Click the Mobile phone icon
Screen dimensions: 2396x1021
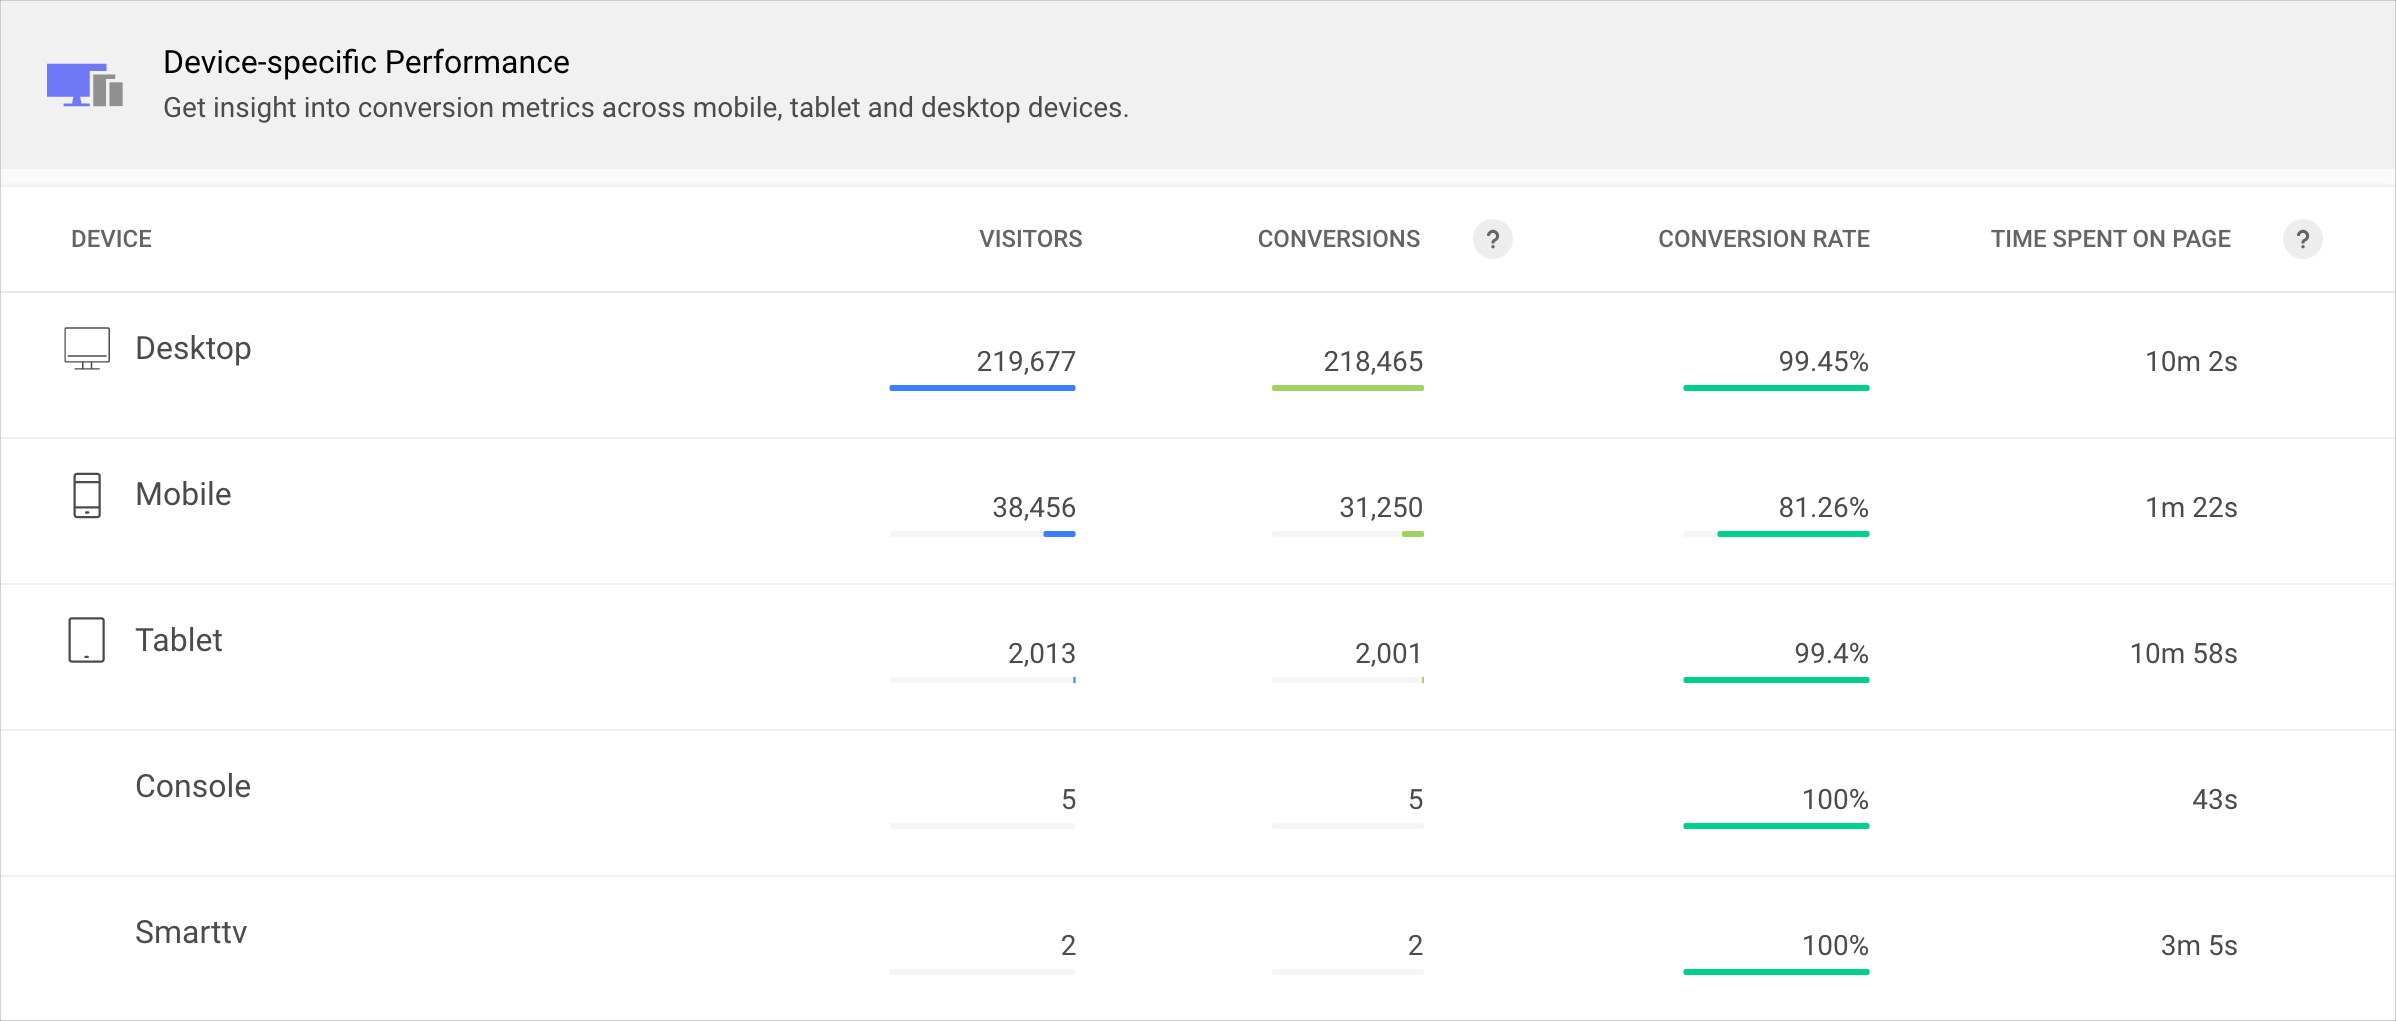pyautogui.click(x=87, y=495)
